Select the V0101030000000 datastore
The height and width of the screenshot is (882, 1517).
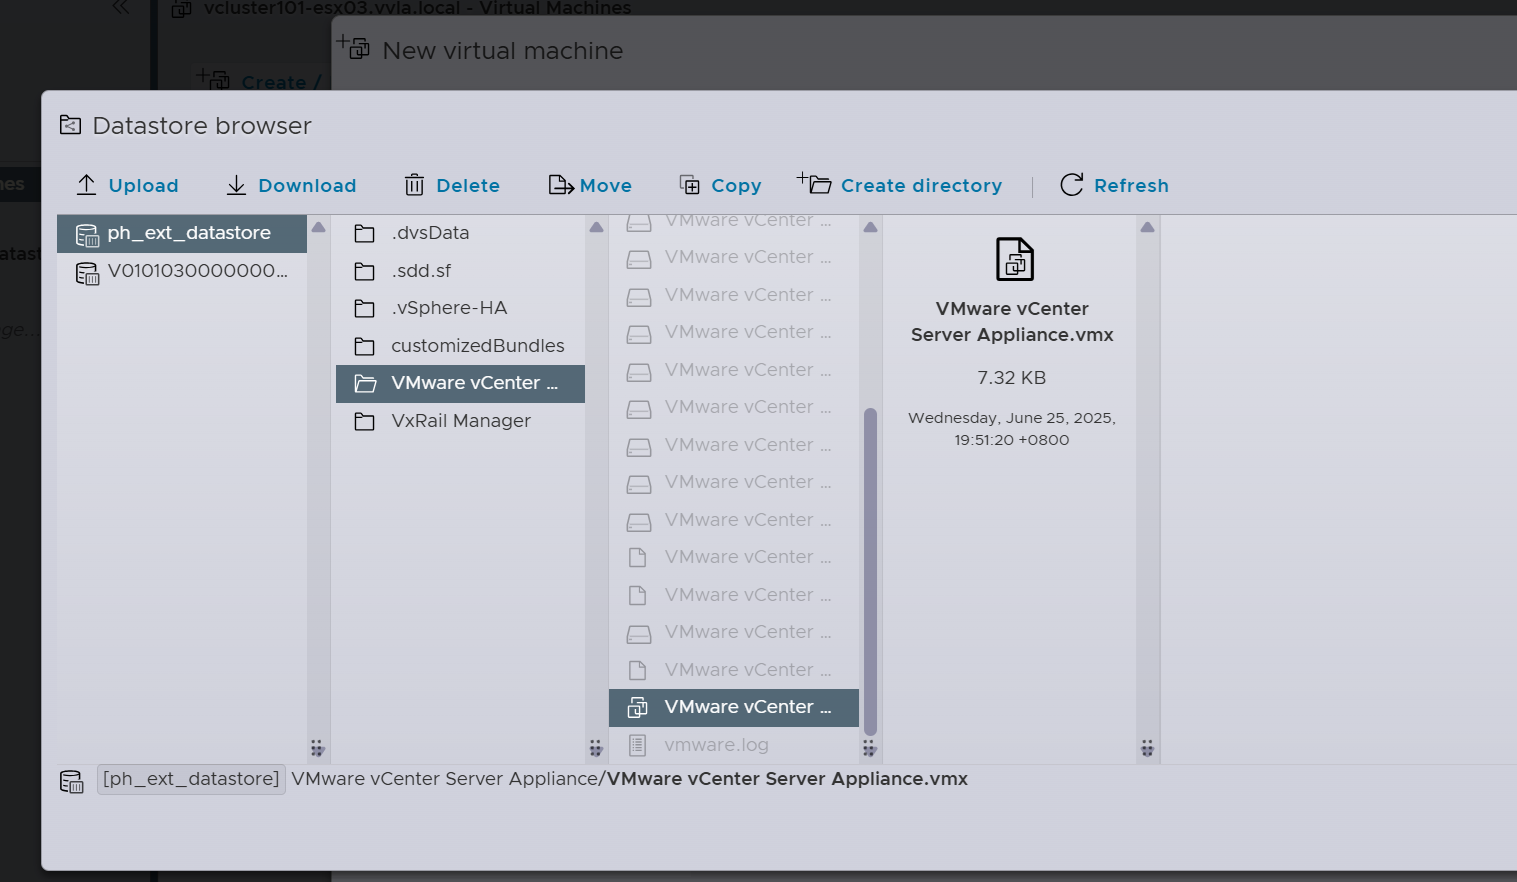tap(197, 271)
